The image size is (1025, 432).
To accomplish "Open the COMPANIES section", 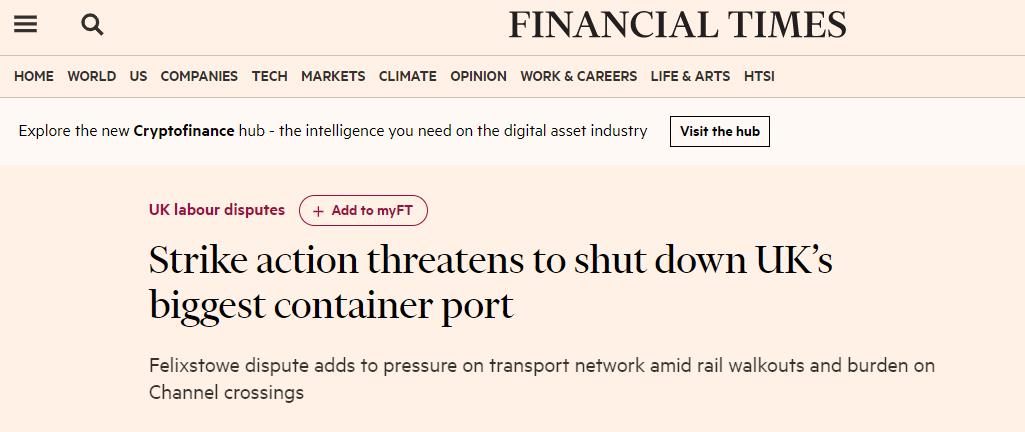I will [x=199, y=76].
